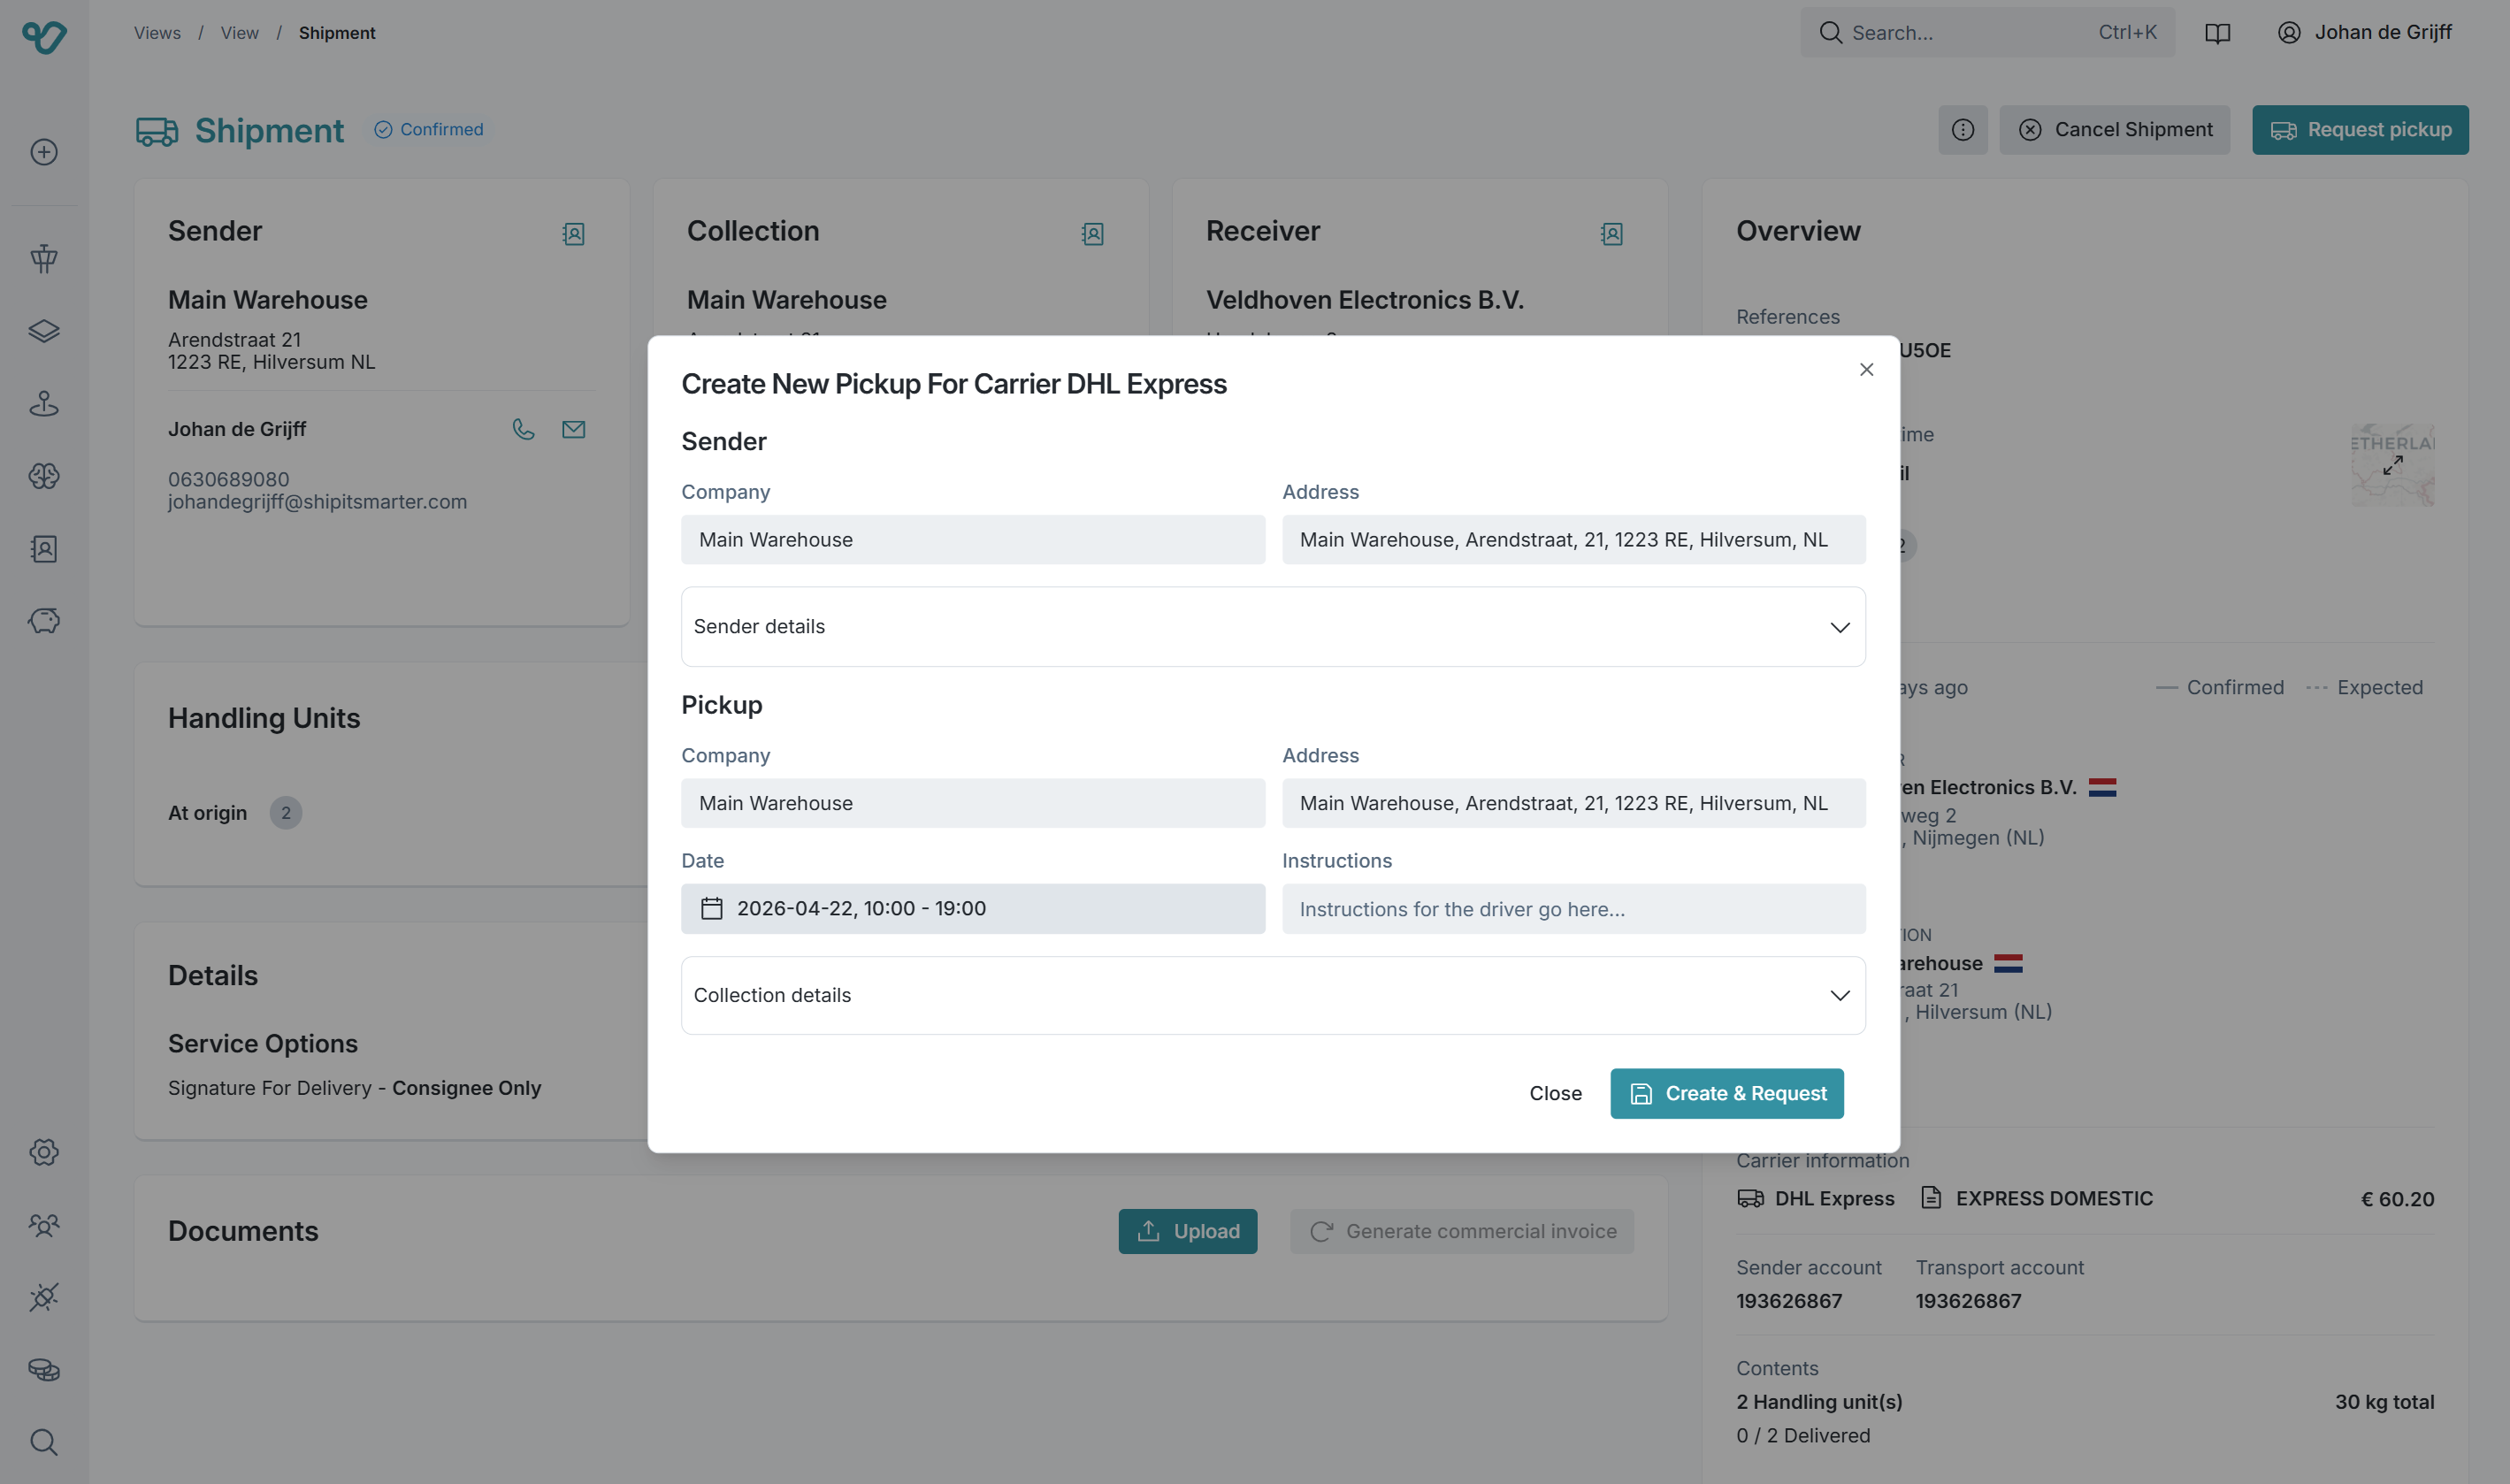This screenshot has height=1484, width=2510.
Task: Expand the Collection details section
Action: pos(1272,995)
